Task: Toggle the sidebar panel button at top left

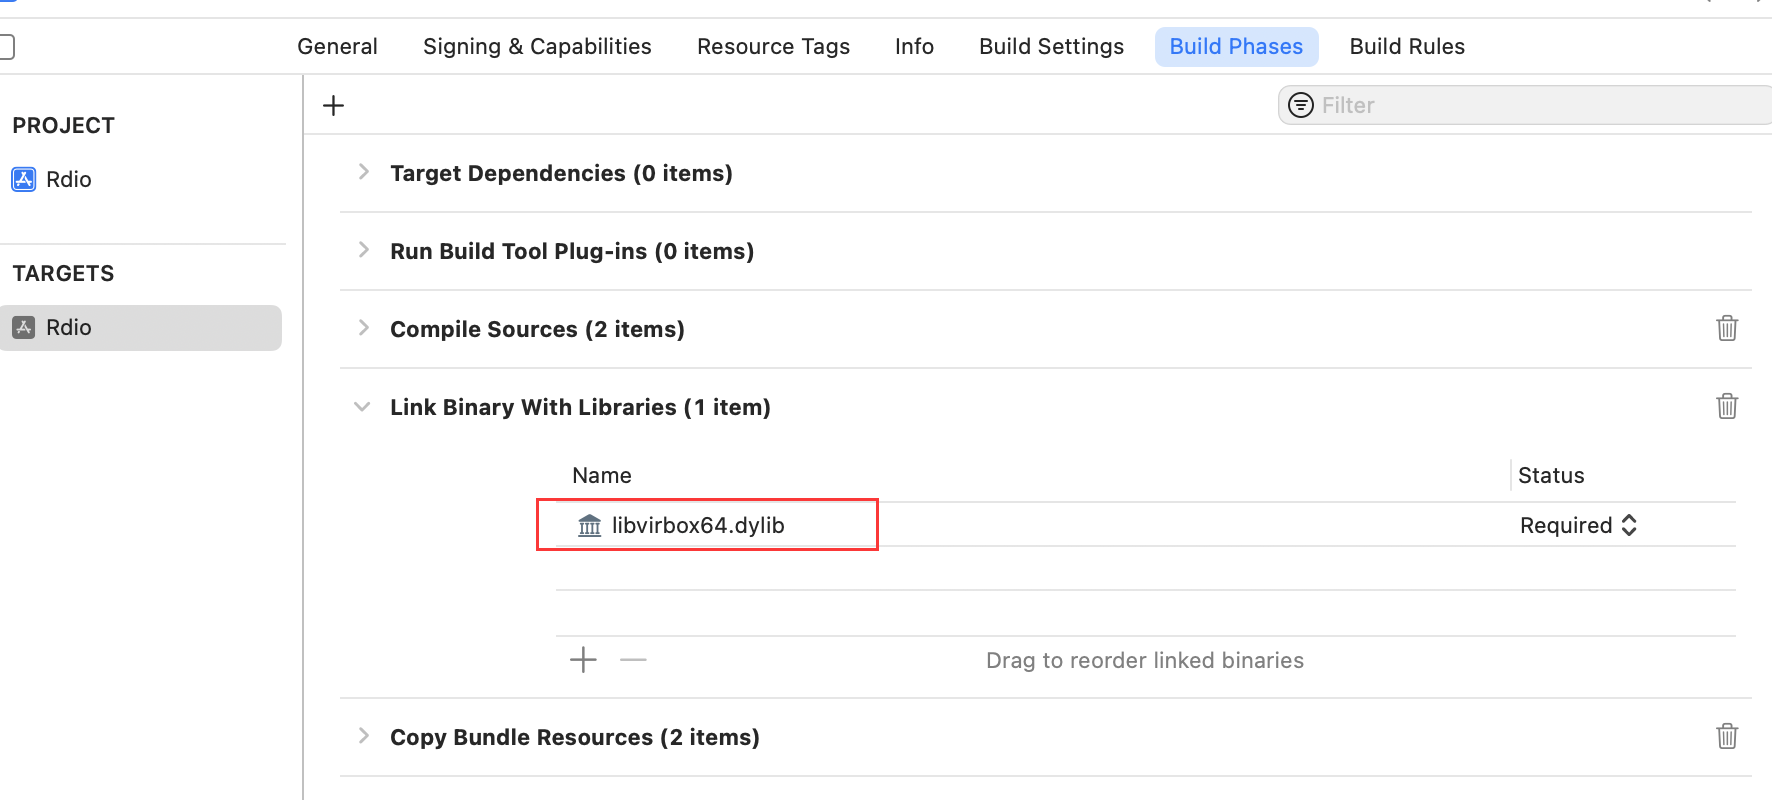Action: coord(6,46)
